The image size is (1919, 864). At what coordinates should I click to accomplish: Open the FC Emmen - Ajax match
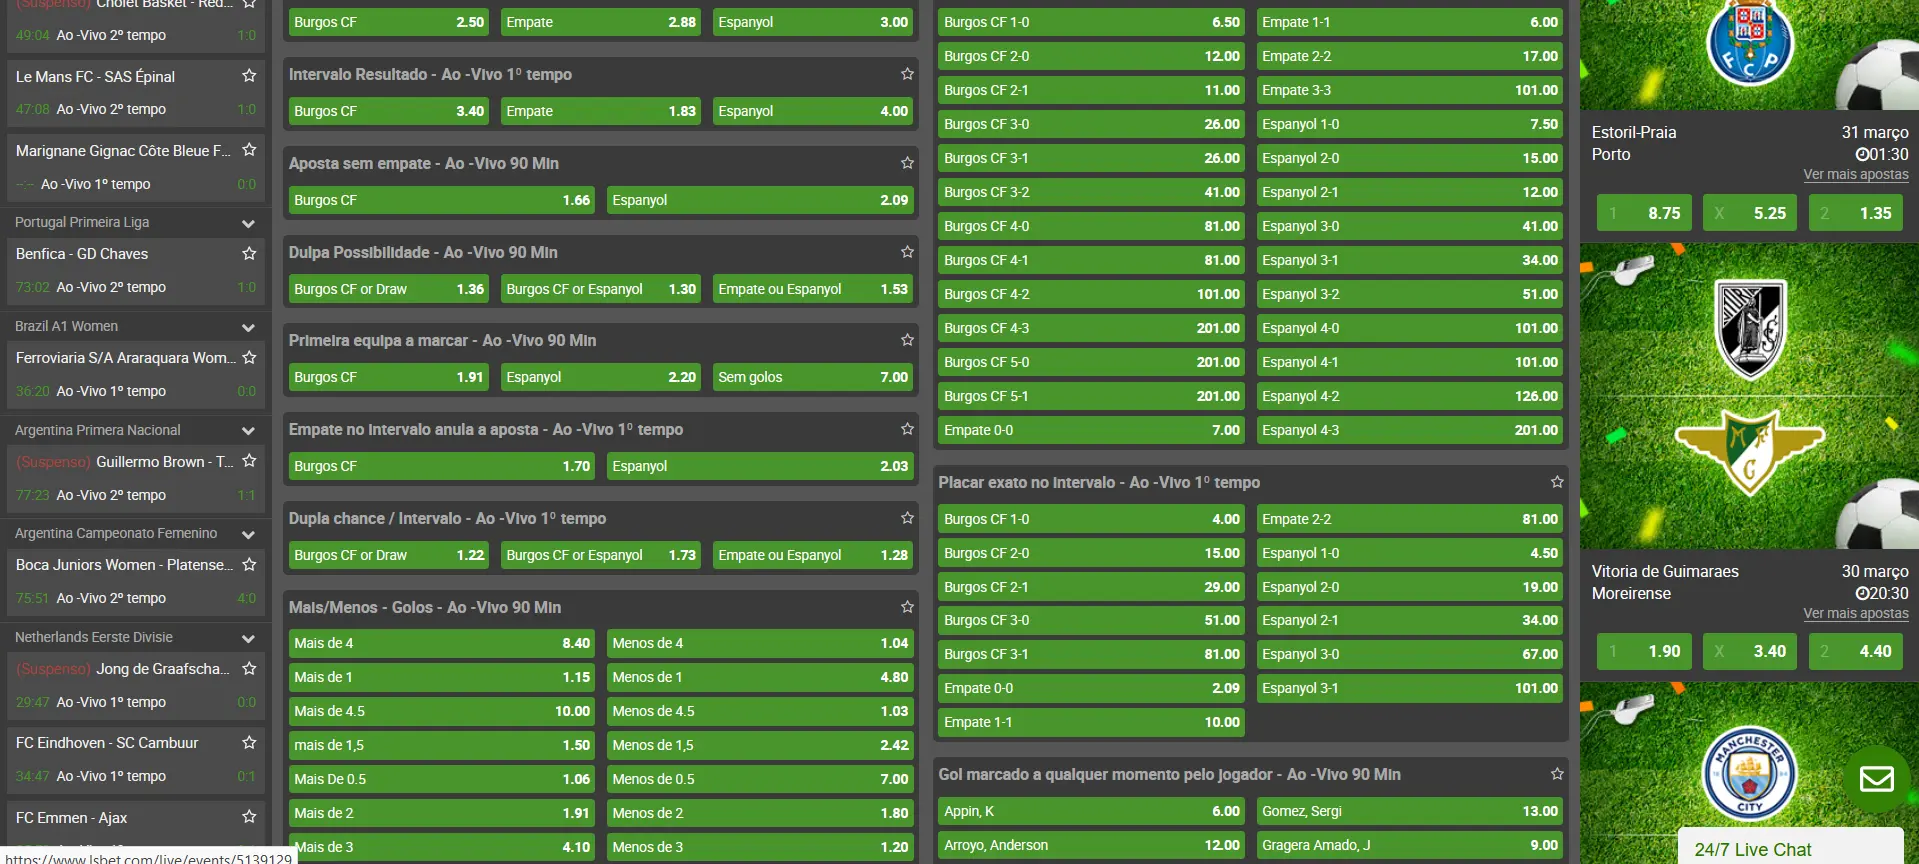click(x=72, y=818)
